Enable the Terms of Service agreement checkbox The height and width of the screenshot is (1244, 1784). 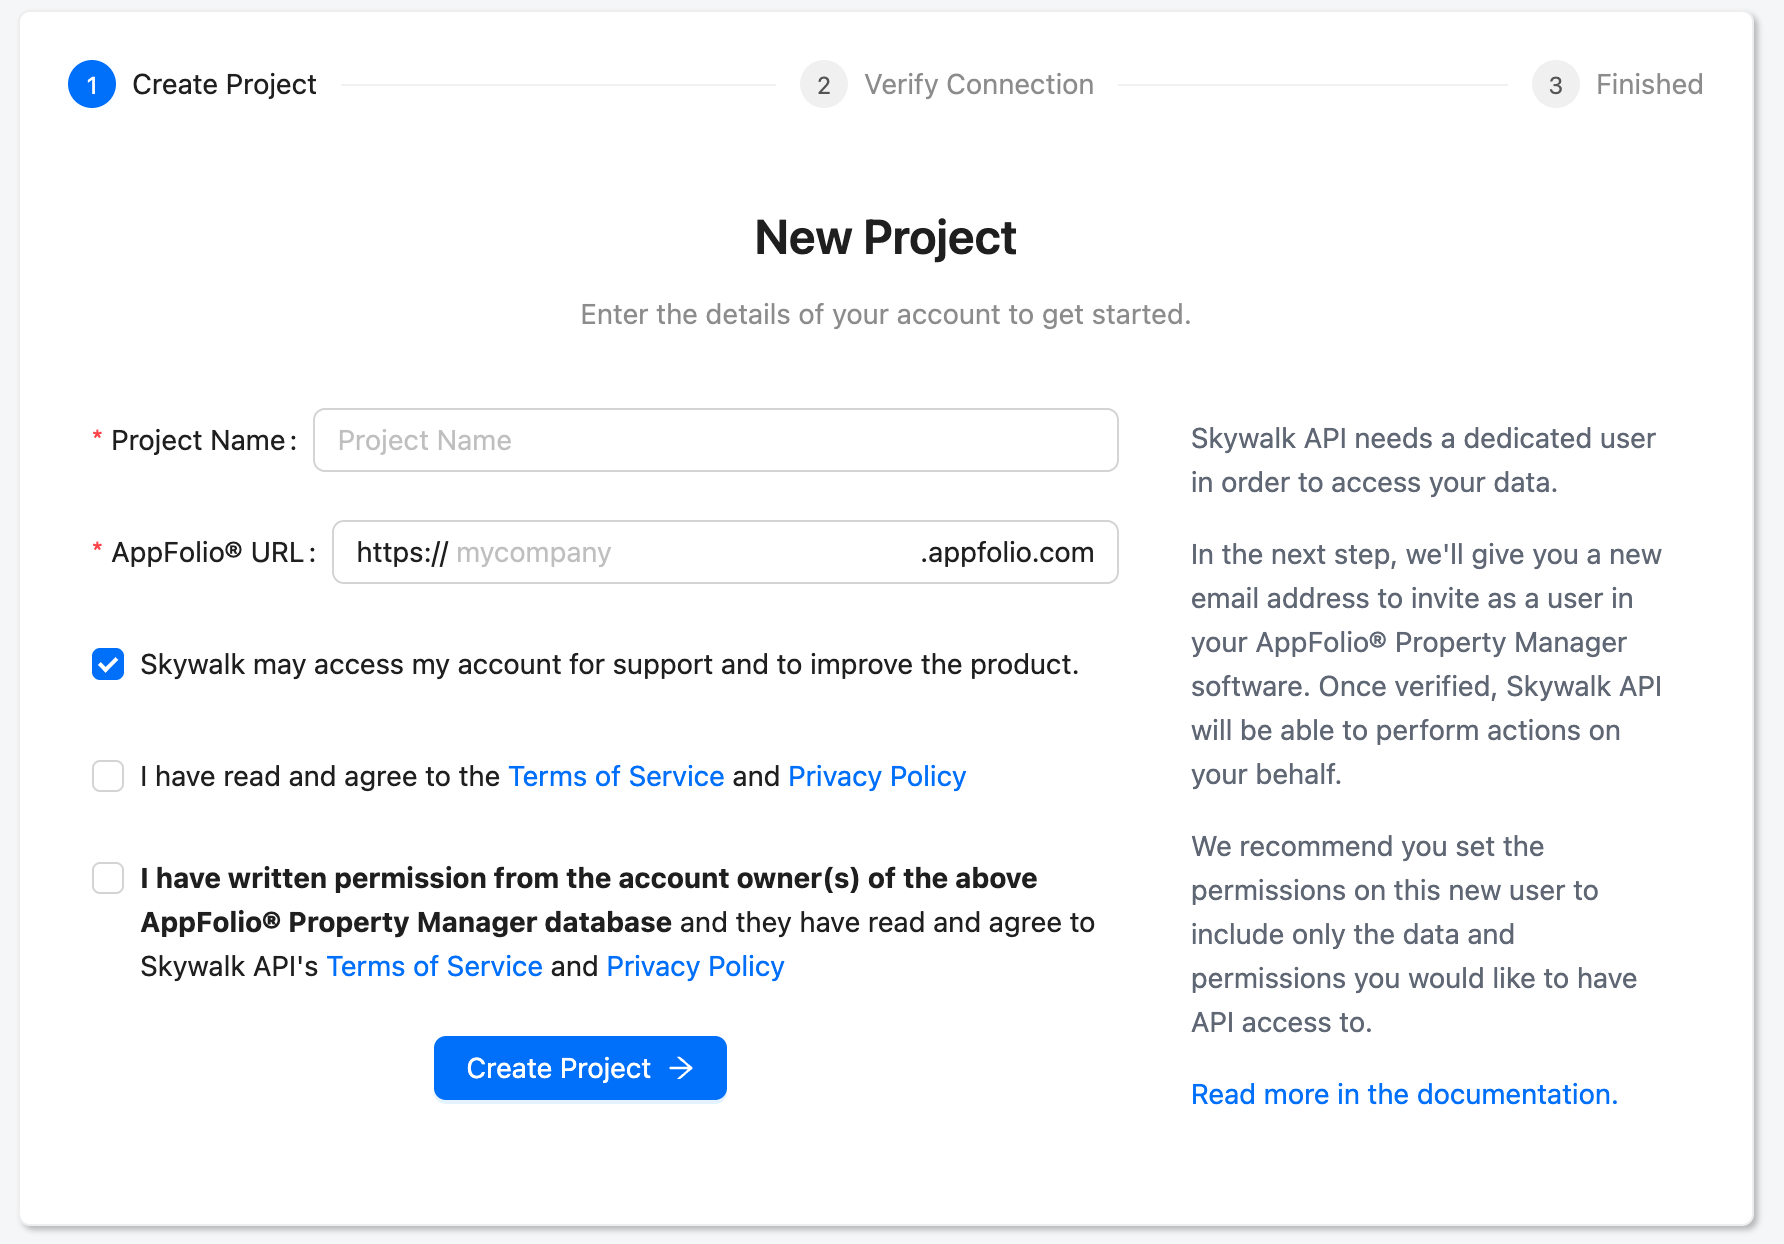coord(107,776)
